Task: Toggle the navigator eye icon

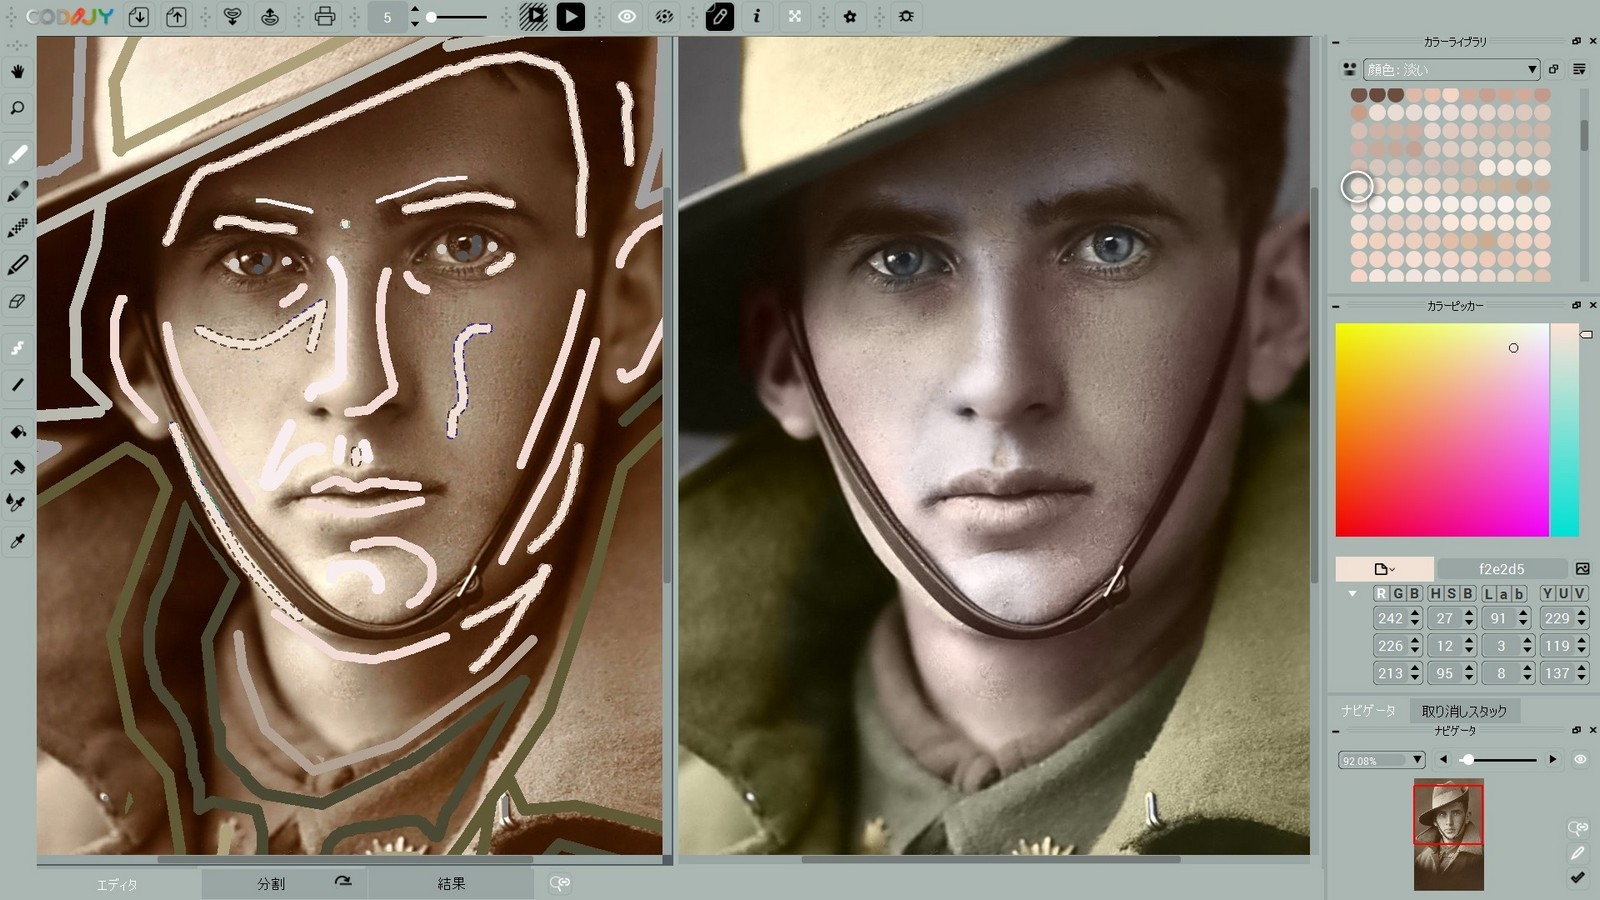Action: [1580, 760]
